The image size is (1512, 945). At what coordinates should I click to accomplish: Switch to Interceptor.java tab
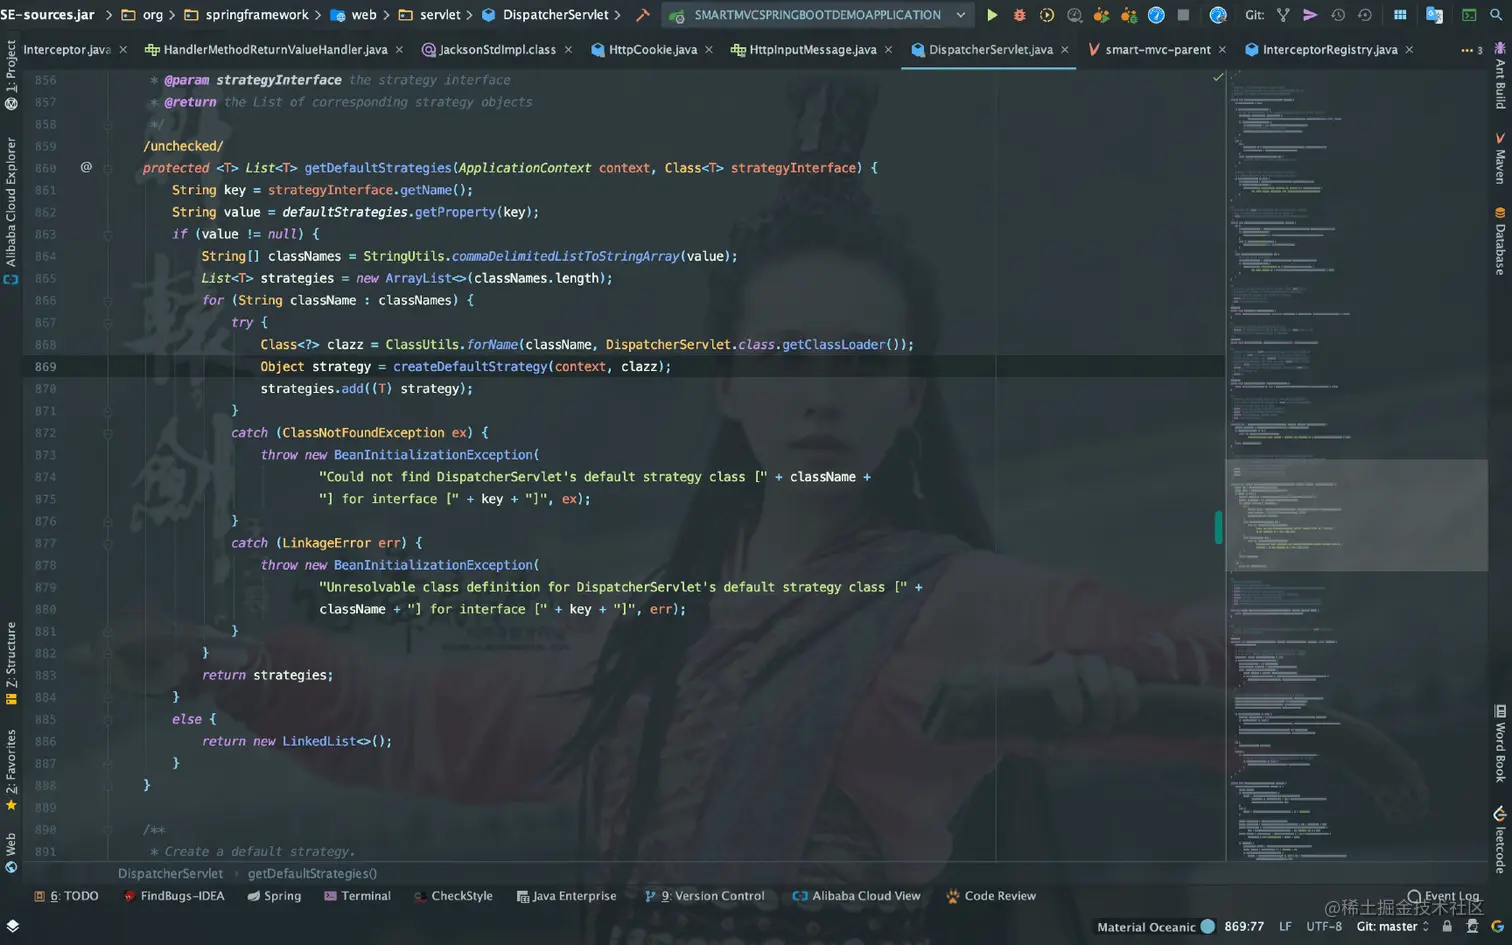coord(66,49)
